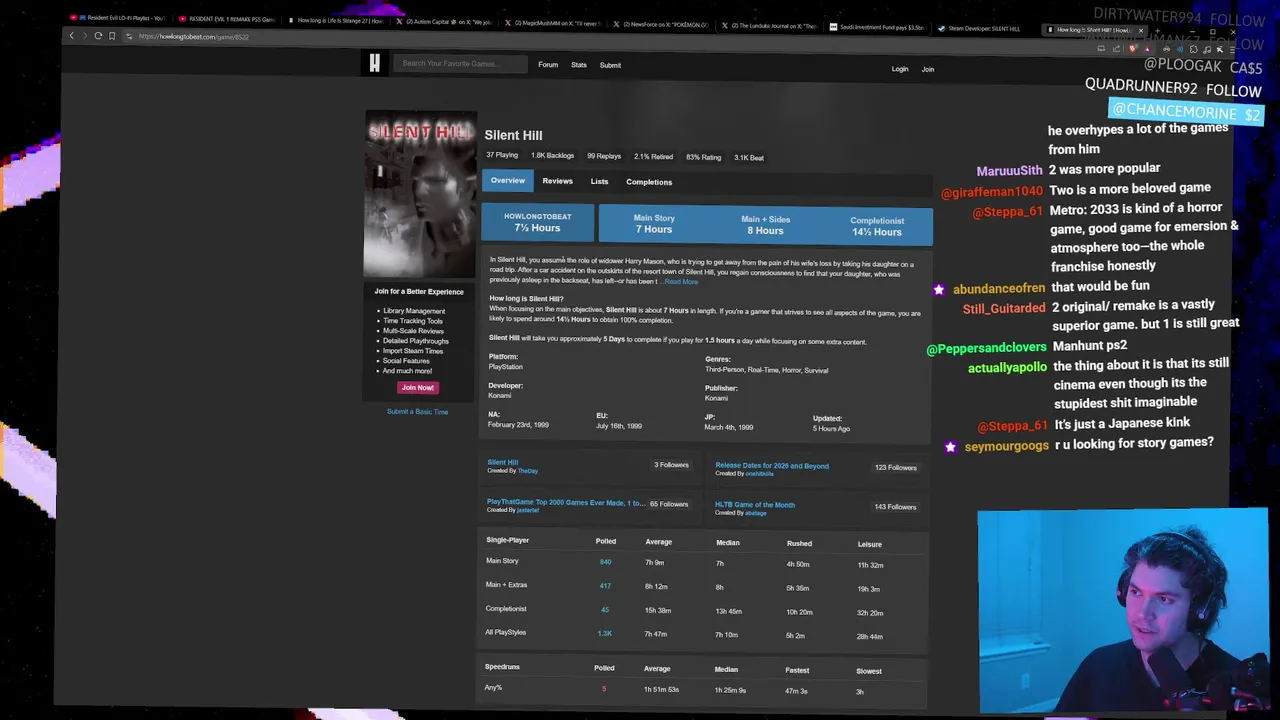
Task: Click the Import Steam Times list entry
Action: click(x=413, y=351)
